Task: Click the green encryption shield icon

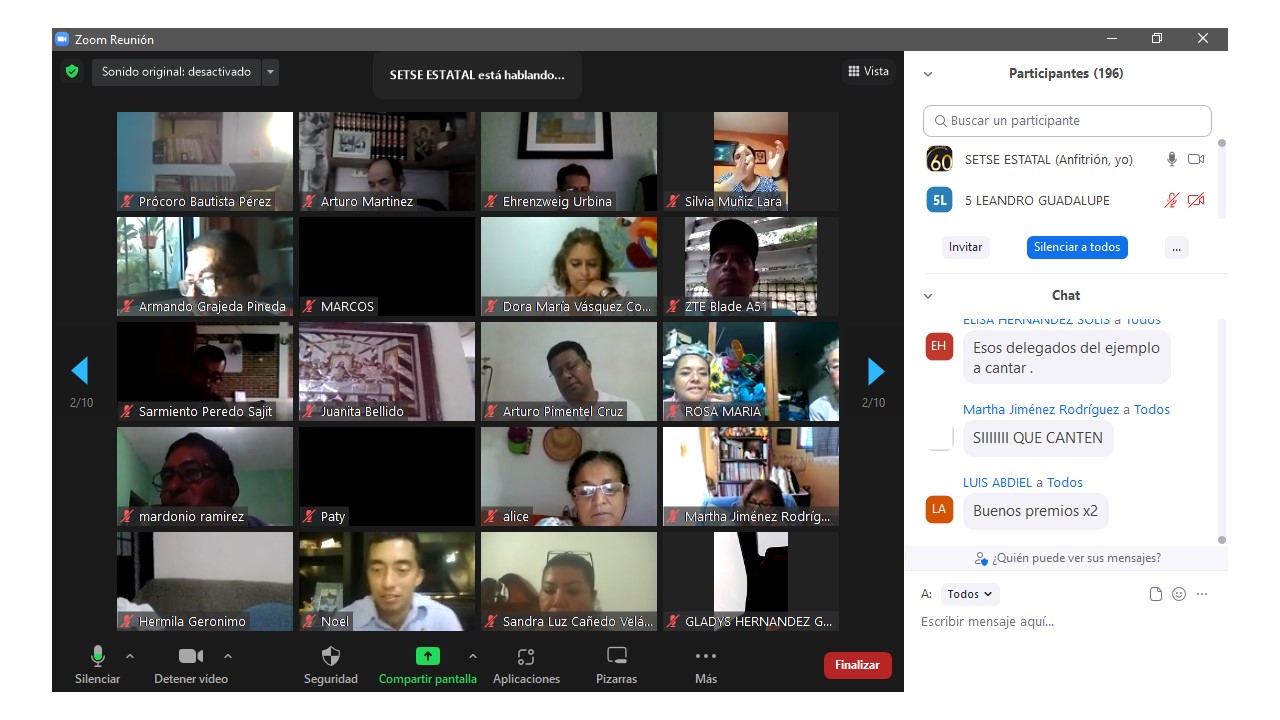Action: click(x=71, y=72)
